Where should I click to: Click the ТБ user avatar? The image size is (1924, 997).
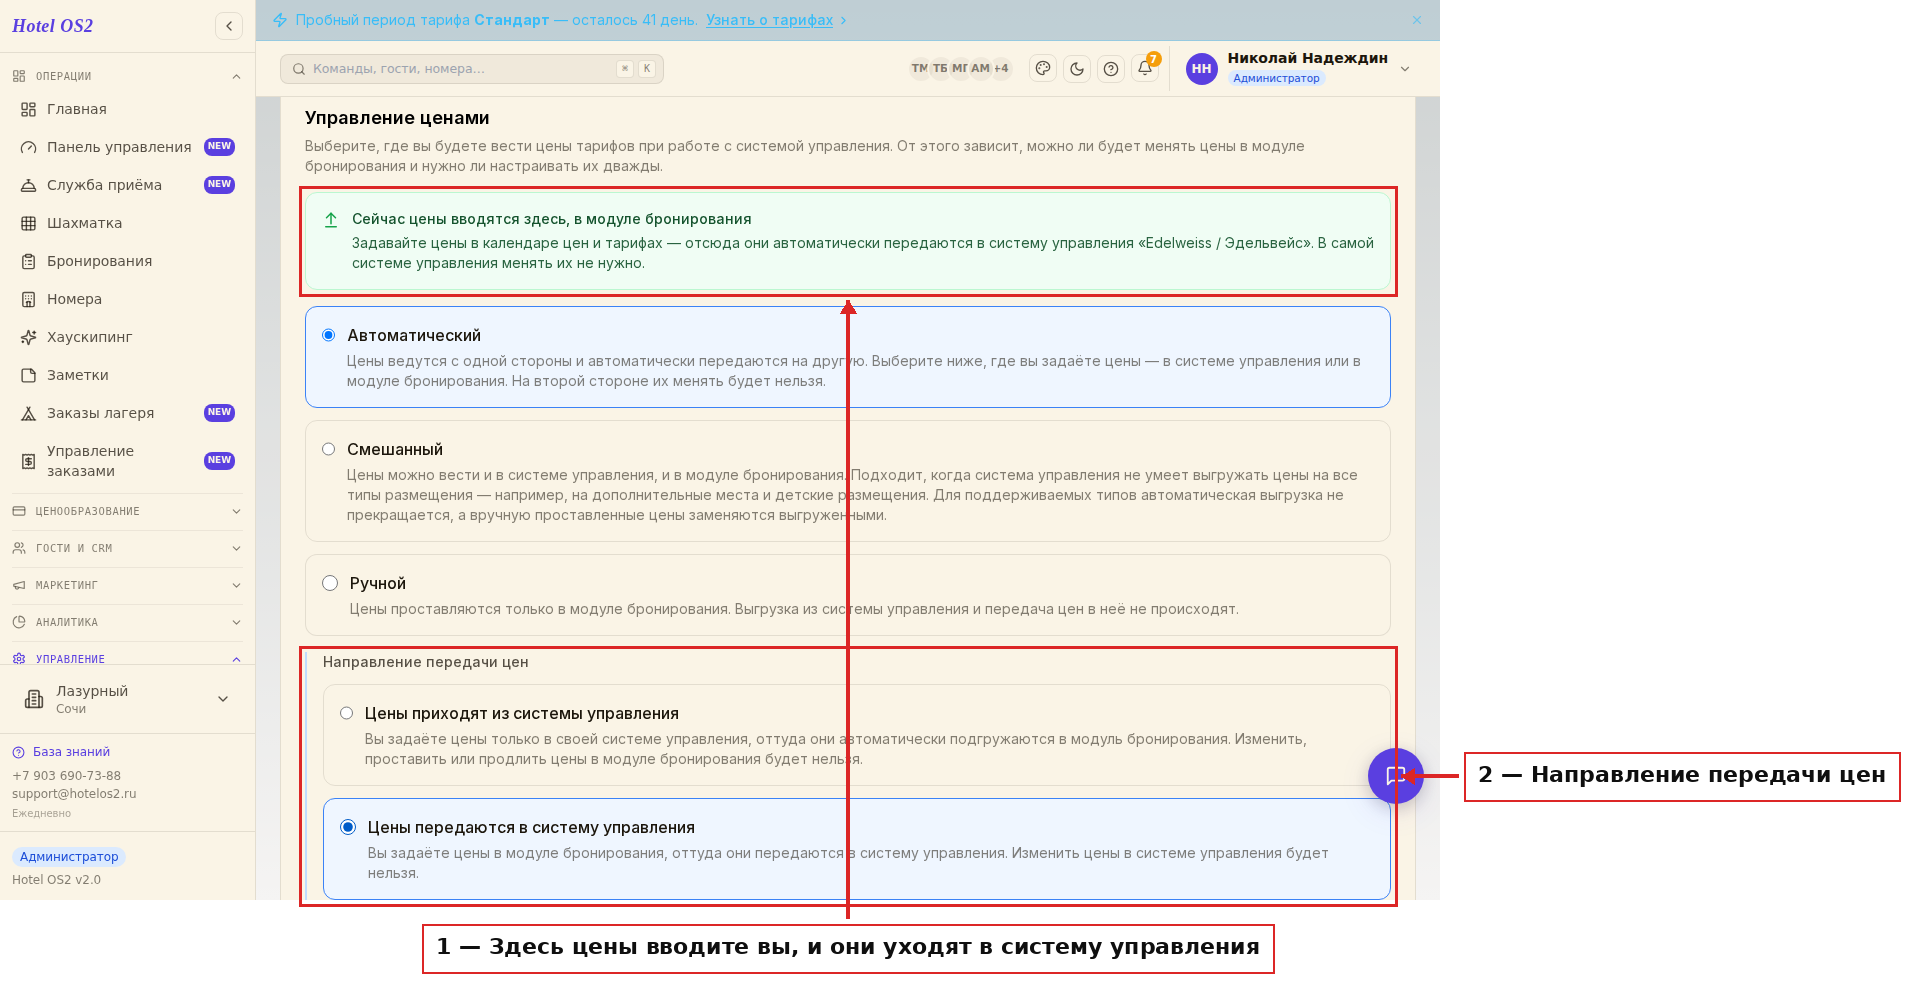940,69
